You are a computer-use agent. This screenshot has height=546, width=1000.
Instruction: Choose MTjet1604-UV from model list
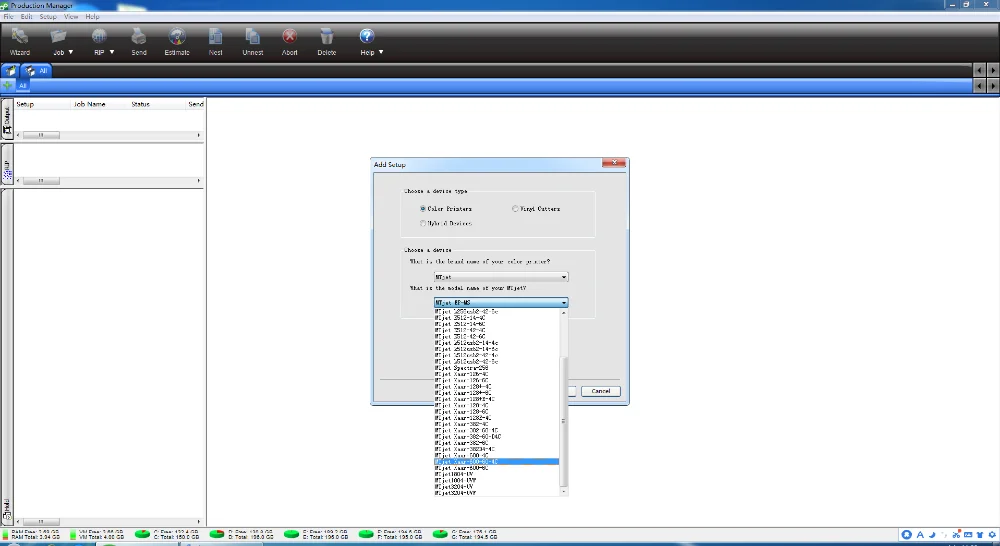[496, 475]
